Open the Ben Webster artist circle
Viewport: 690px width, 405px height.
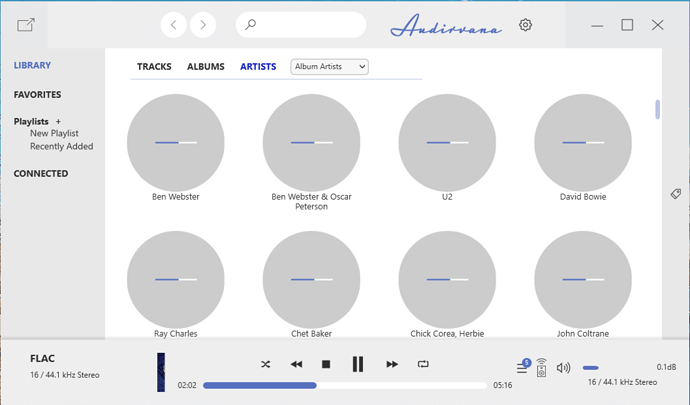(176, 143)
